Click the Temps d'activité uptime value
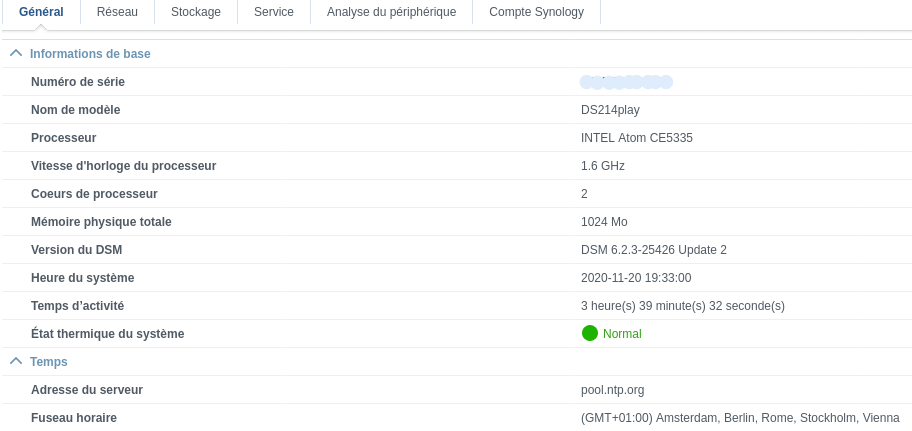 pos(682,306)
